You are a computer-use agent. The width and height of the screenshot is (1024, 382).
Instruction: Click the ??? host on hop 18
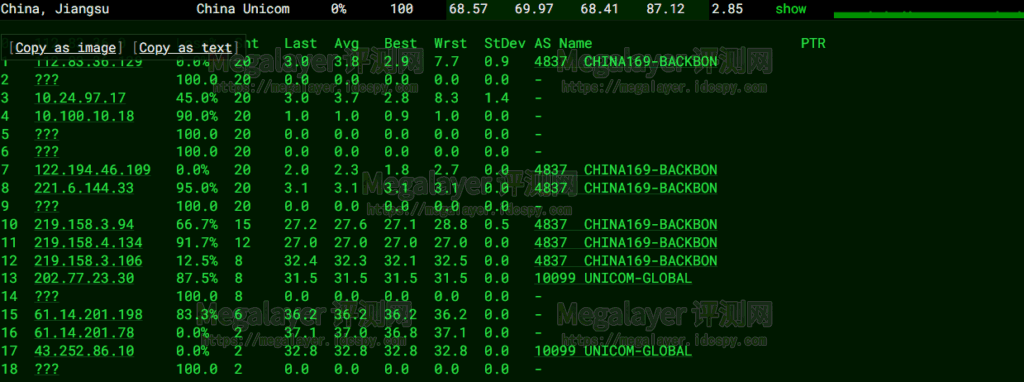coord(47,369)
